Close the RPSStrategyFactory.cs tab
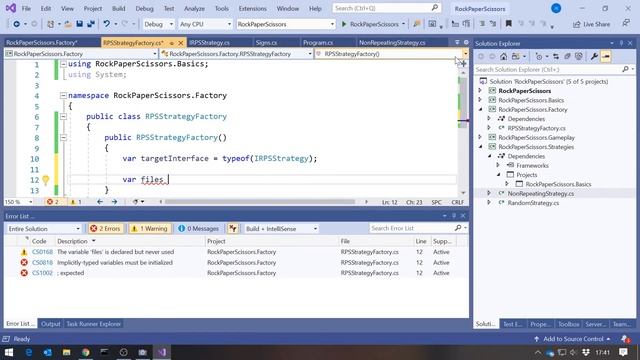The width and height of the screenshot is (640, 360). pyautogui.click(x=180, y=42)
